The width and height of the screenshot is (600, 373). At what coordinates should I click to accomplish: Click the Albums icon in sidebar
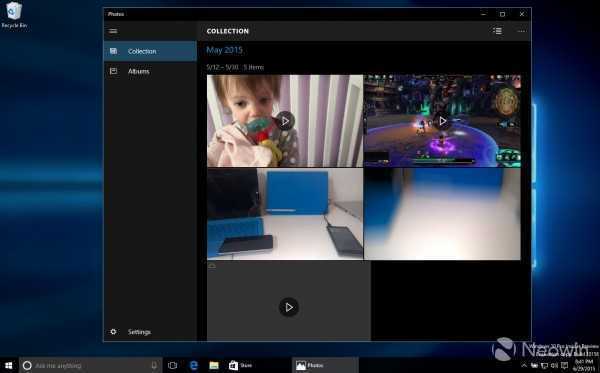(114, 71)
